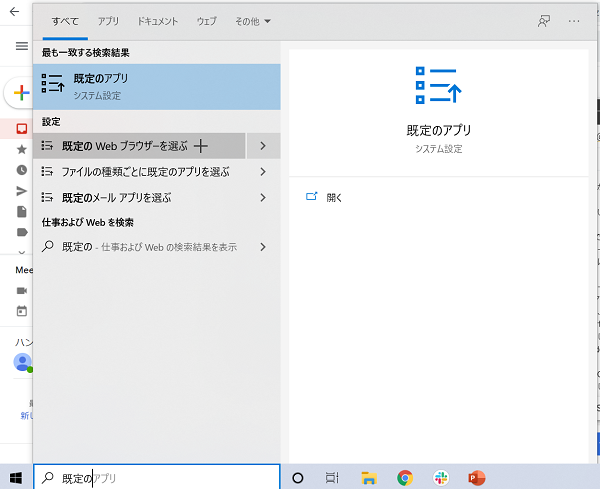Switch to the ドキュメント search tab
The width and height of the screenshot is (600, 489).
(x=158, y=20)
